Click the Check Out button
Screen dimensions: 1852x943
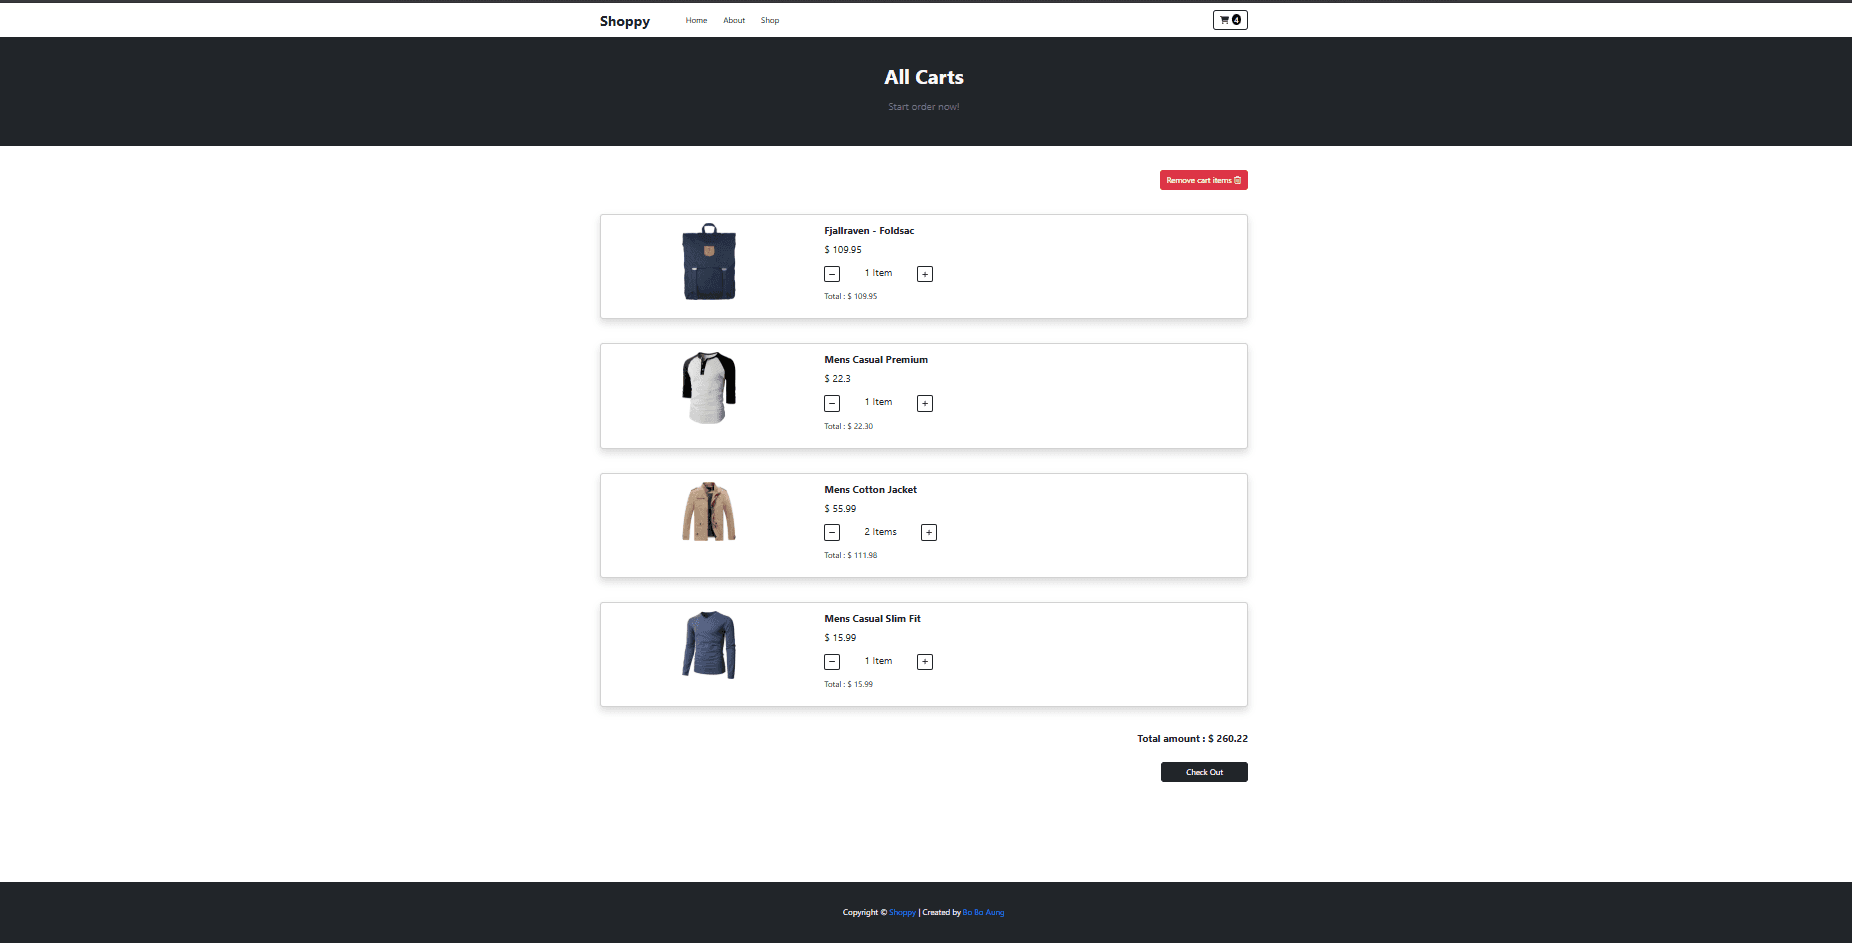(1204, 771)
